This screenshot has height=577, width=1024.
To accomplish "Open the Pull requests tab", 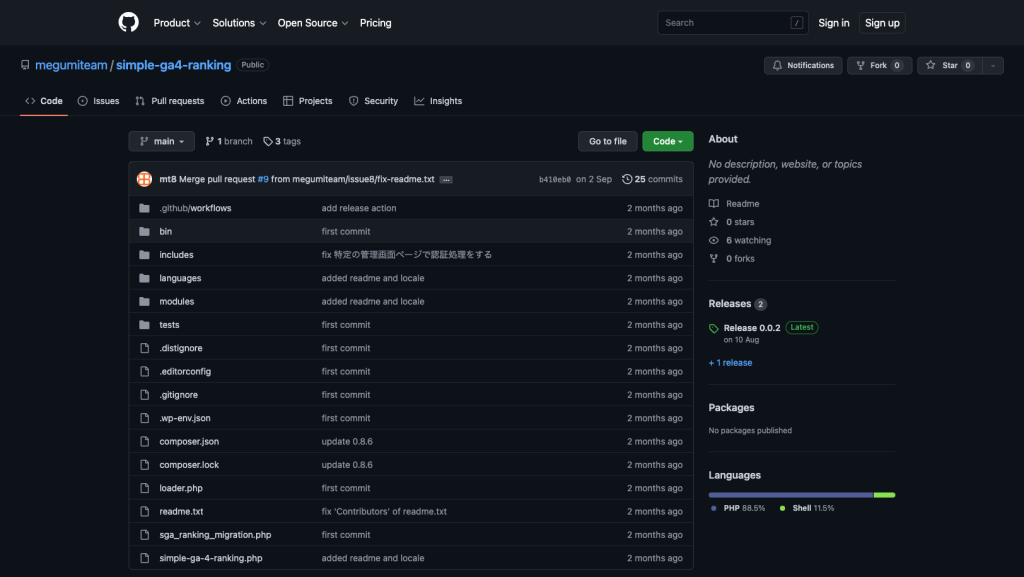I will 170,101.
